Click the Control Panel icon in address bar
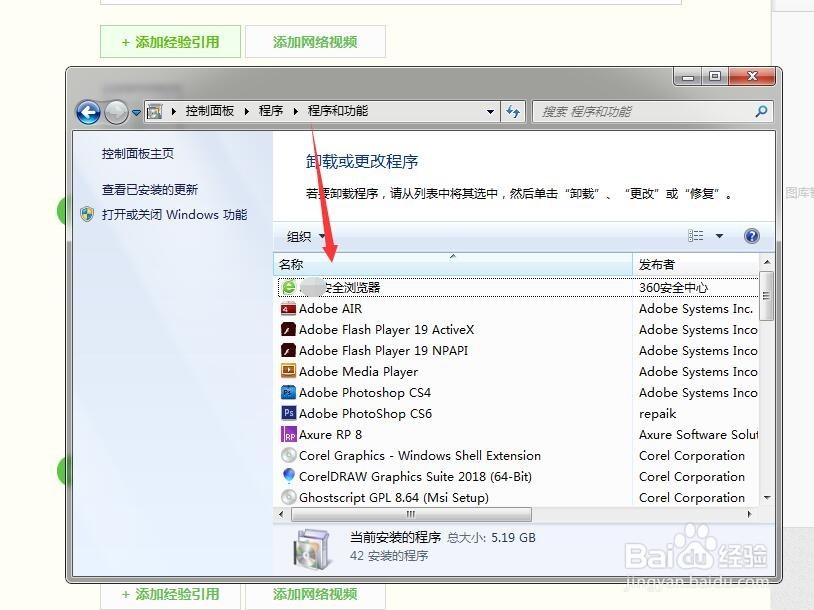Viewport: 814px width, 610px height. (154, 111)
